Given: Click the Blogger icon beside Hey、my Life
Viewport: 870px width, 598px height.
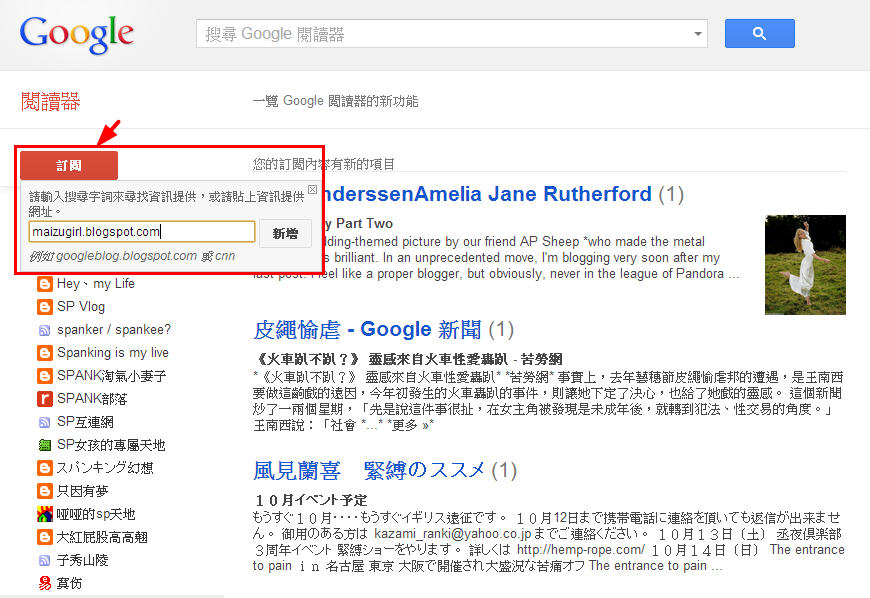Looking at the screenshot, I should (44, 284).
